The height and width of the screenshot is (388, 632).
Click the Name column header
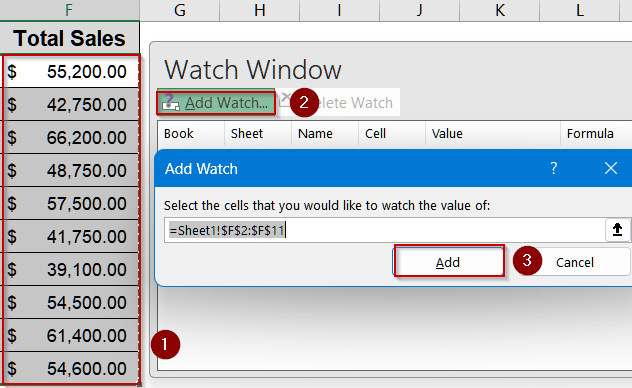pyautogui.click(x=325, y=133)
